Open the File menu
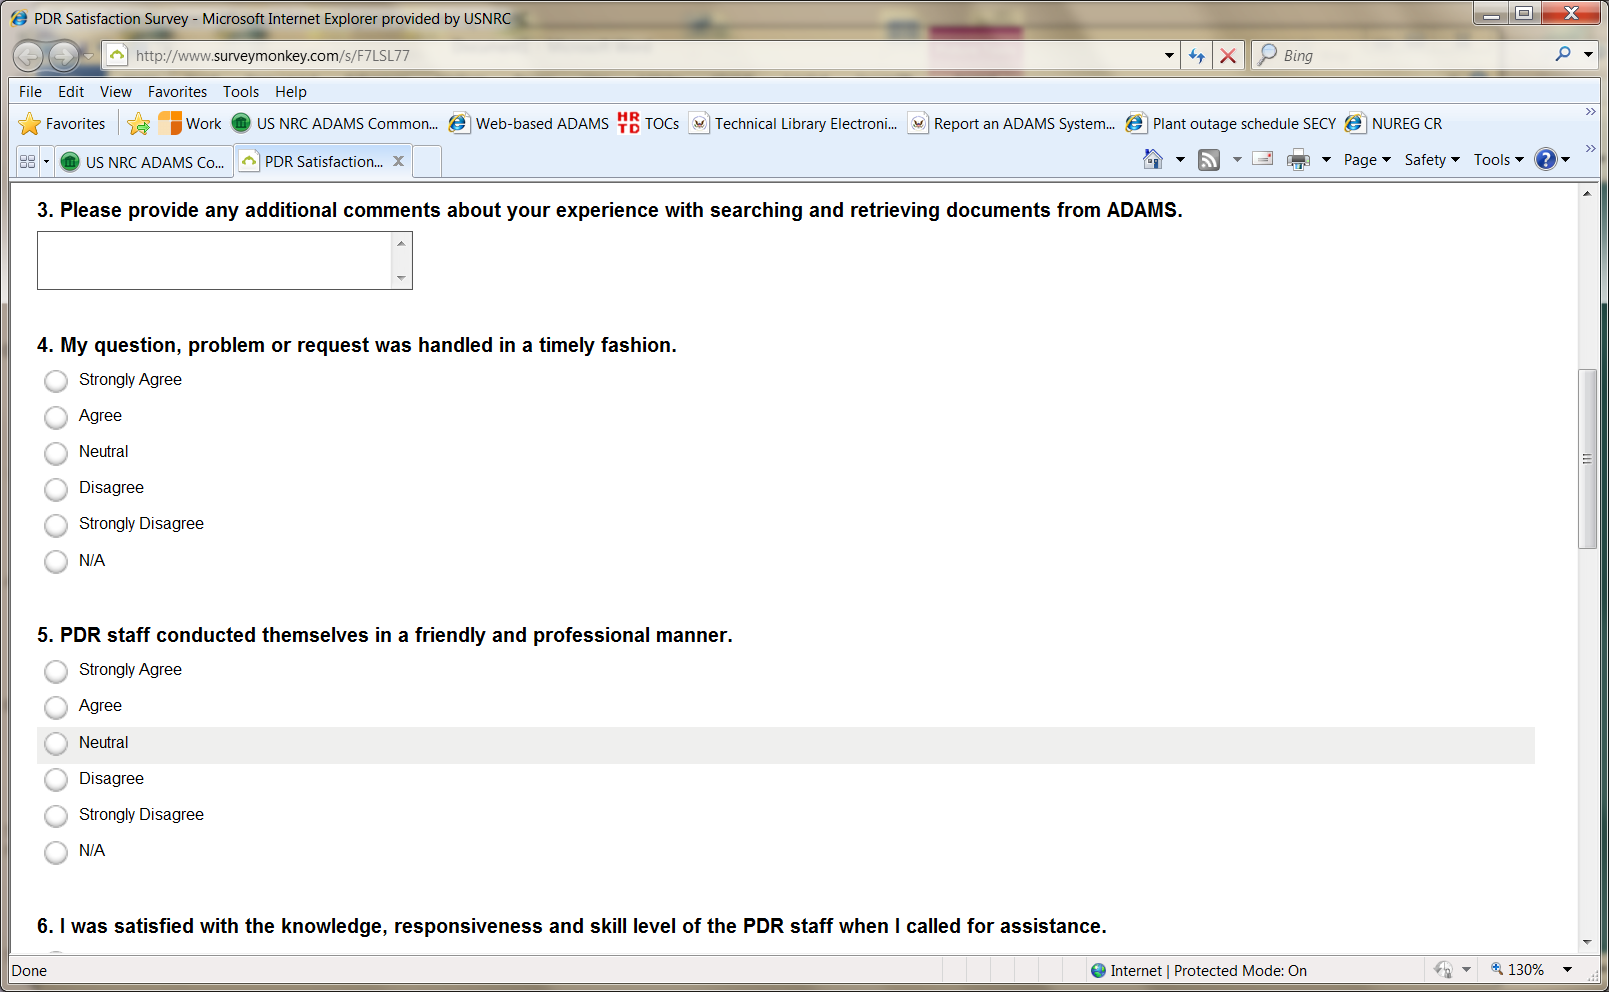Image resolution: width=1609 pixels, height=992 pixels. (x=31, y=92)
